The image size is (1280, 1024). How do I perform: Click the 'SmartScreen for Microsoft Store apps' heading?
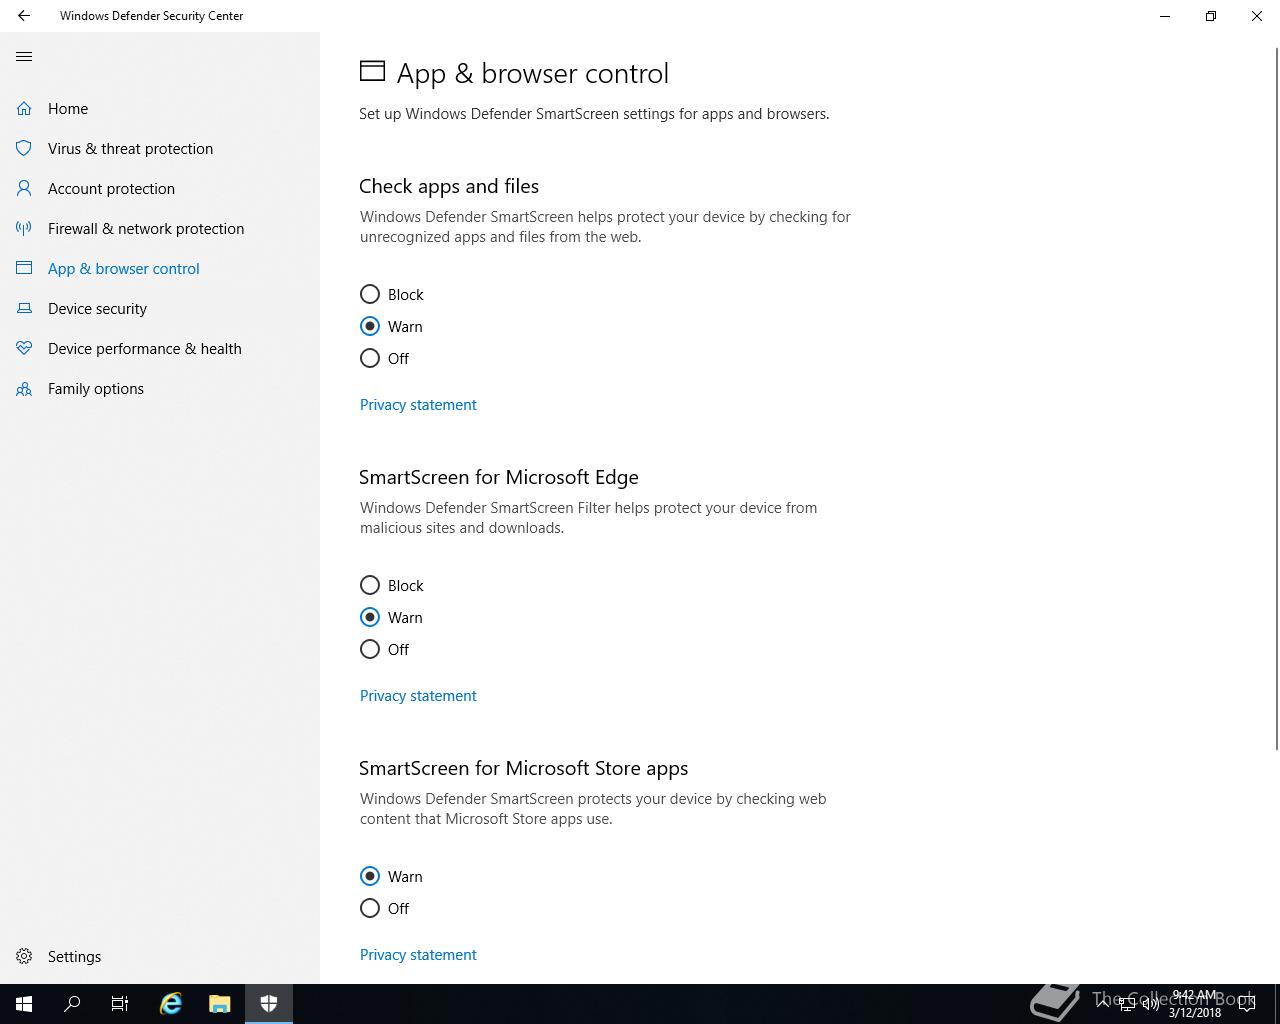click(x=524, y=768)
